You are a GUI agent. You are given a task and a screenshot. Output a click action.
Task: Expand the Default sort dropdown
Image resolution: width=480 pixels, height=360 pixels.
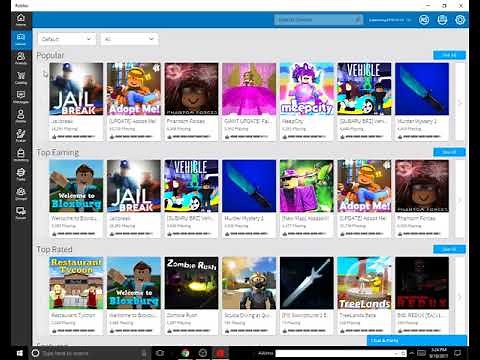click(67, 39)
